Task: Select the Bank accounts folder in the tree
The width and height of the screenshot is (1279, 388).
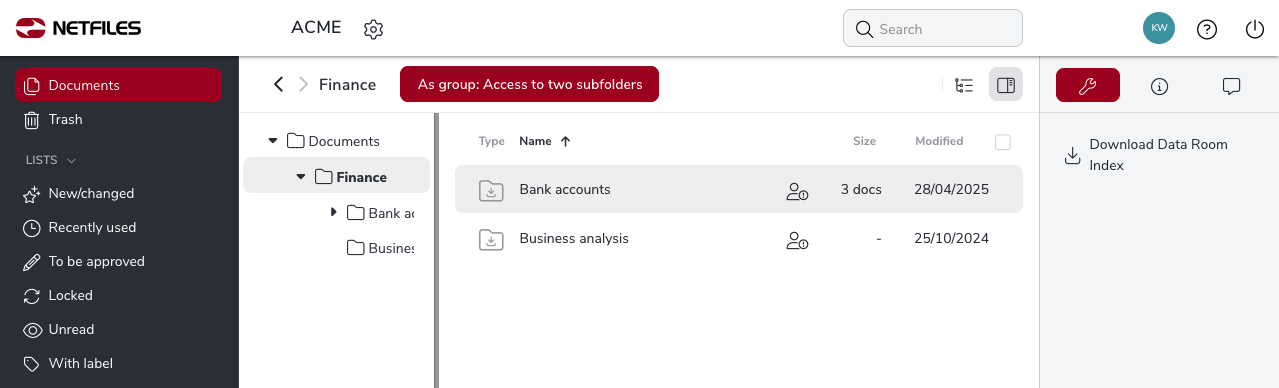Action: tap(380, 213)
